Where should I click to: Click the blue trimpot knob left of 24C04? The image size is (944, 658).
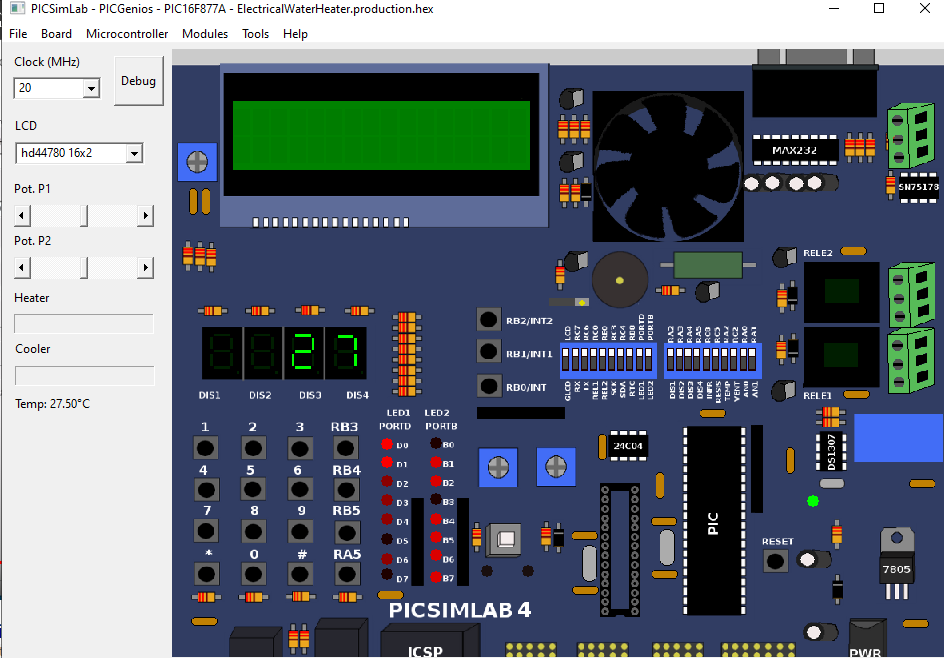(x=556, y=468)
